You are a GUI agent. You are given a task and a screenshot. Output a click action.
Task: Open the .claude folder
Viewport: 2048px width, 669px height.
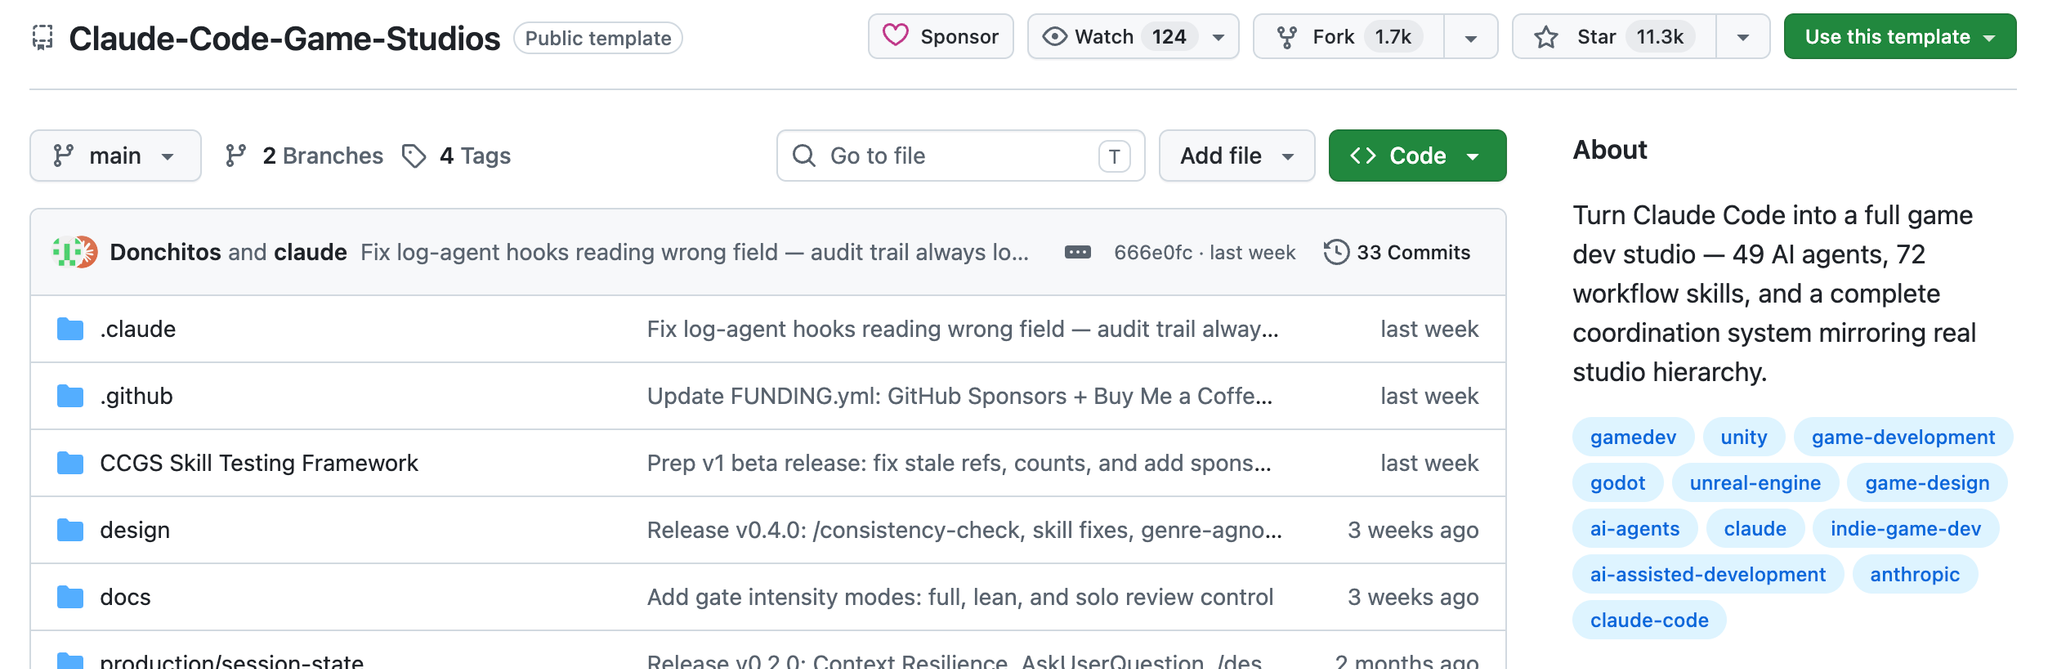pyautogui.click(x=138, y=329)
